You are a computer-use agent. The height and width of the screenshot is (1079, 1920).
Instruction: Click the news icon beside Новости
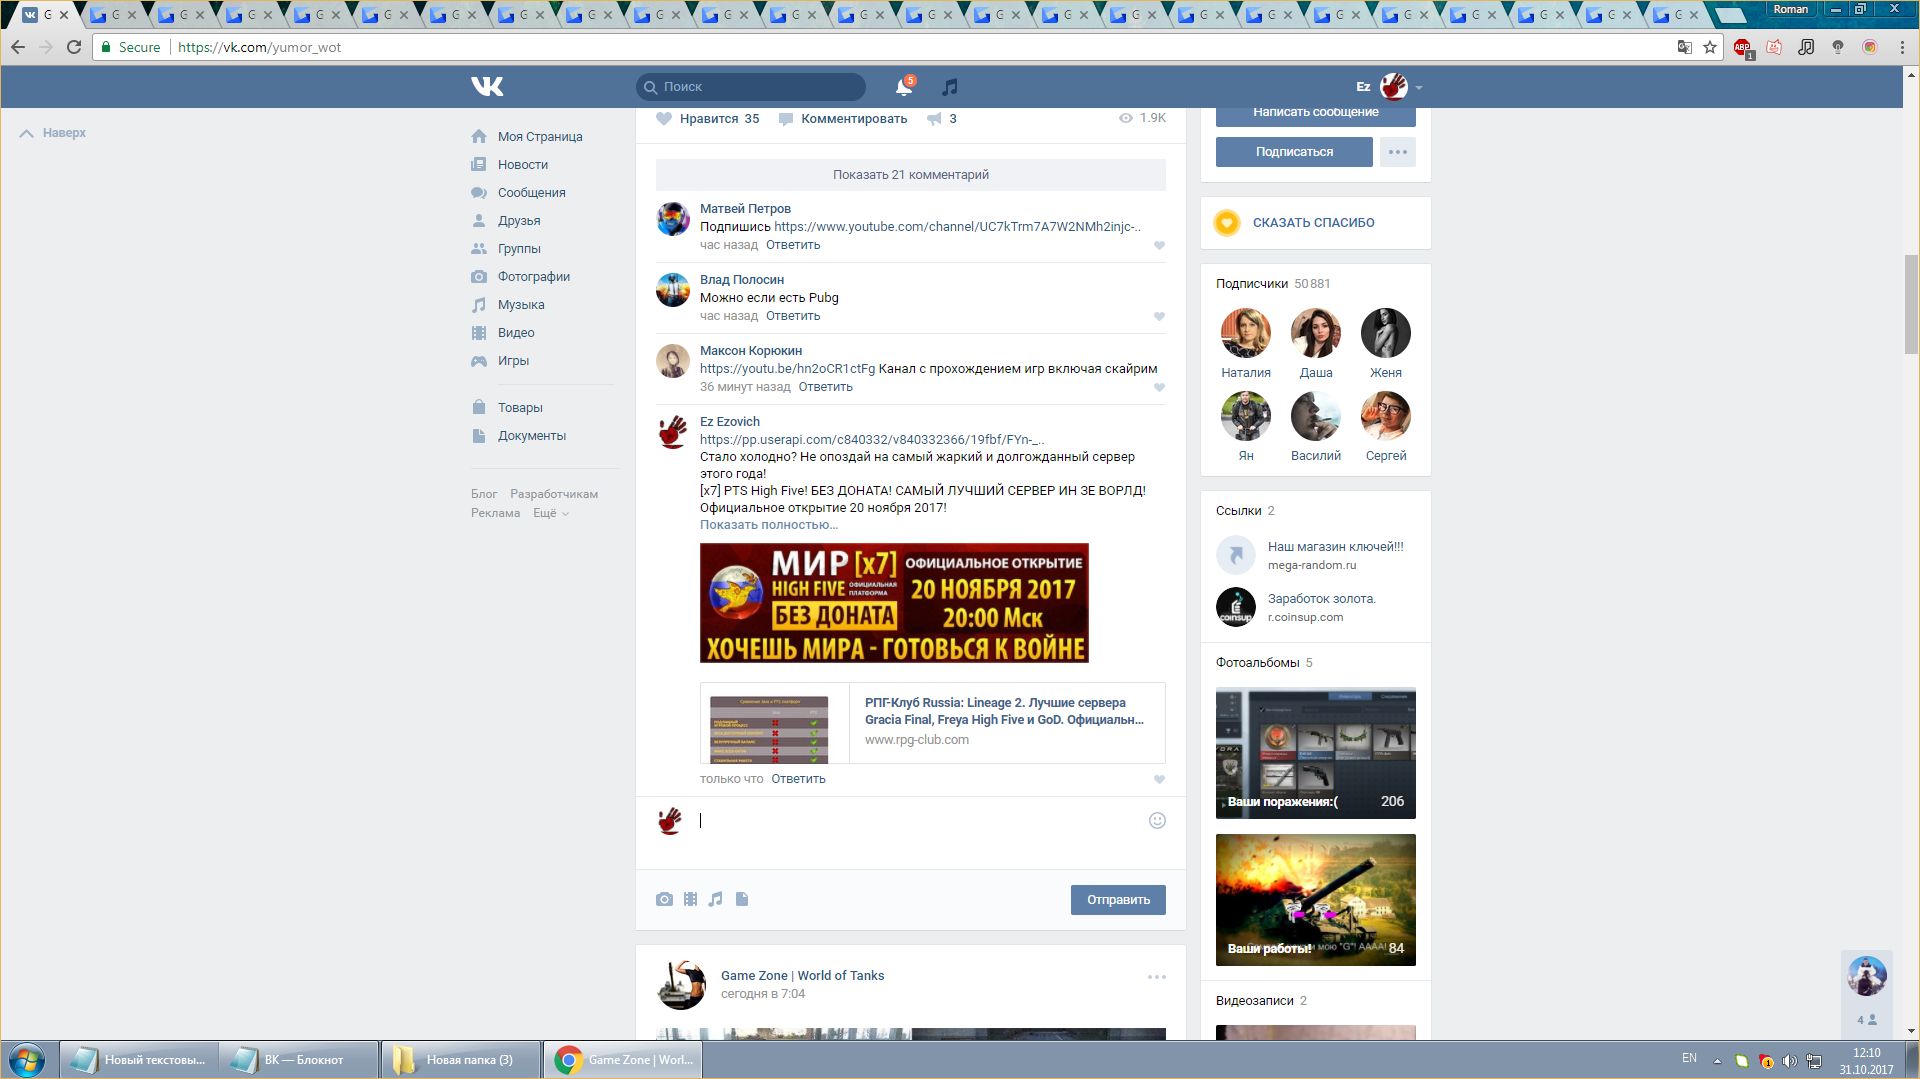pyautogui.click(x=479, y=165)
